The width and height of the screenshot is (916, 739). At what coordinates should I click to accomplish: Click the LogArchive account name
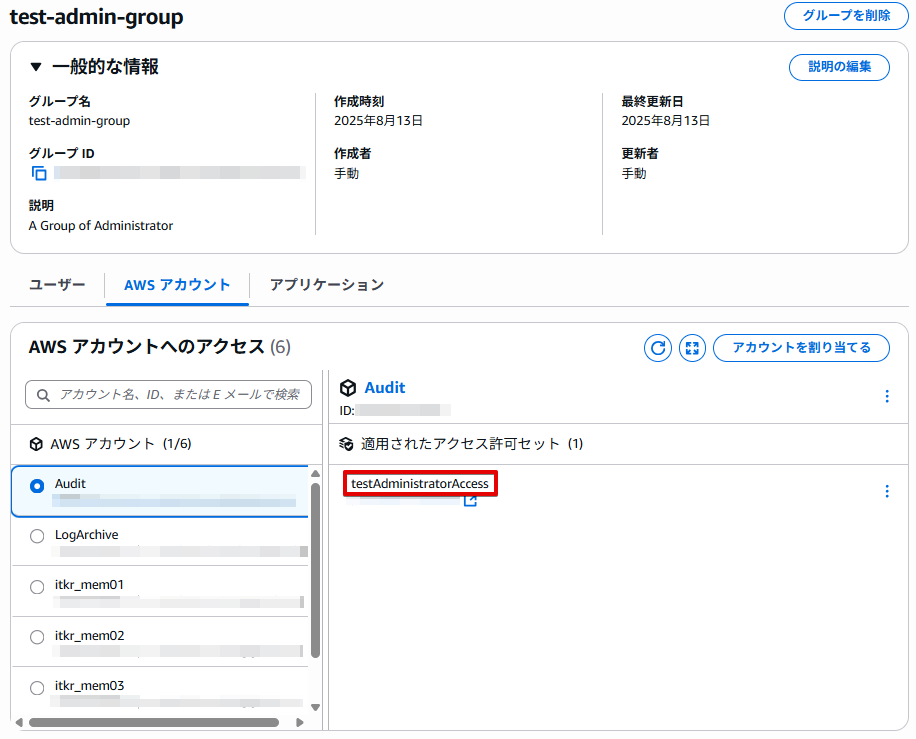(x=86, y=535)
